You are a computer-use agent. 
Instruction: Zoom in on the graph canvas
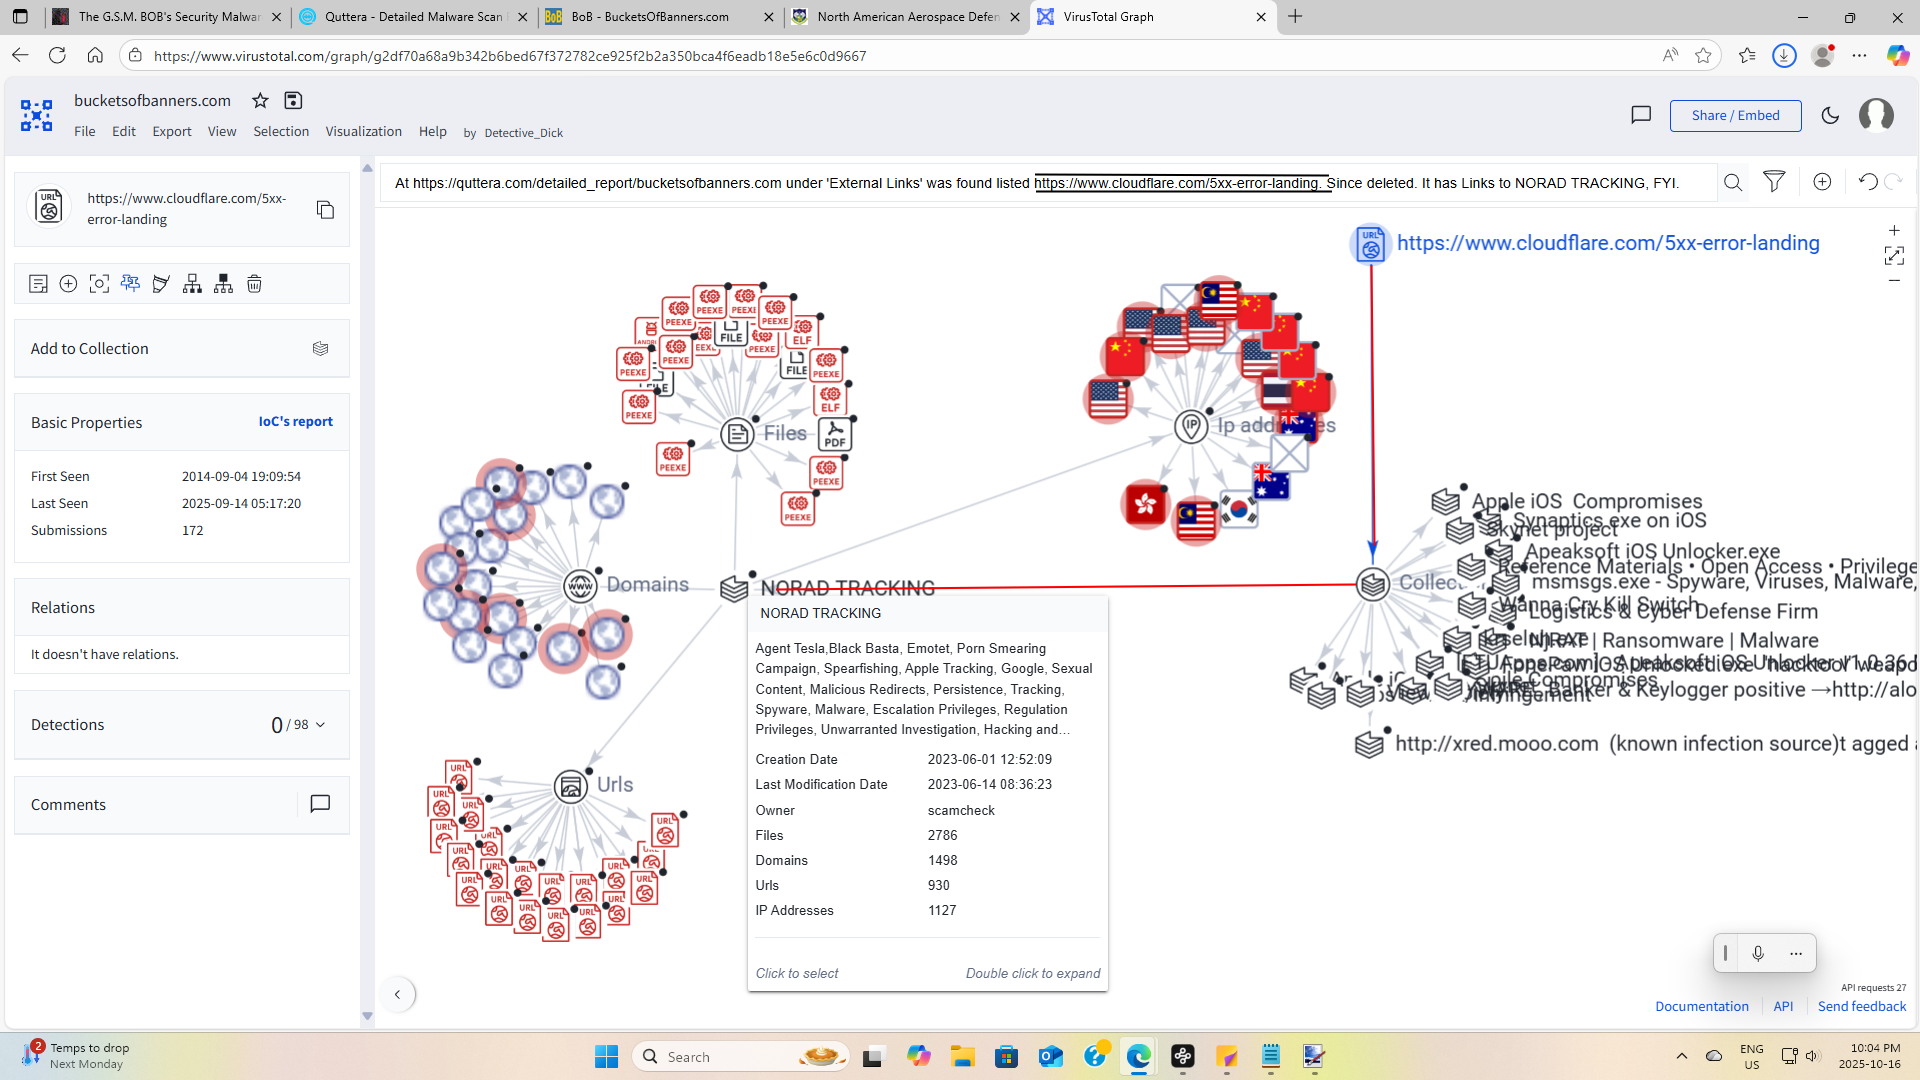1894,231
